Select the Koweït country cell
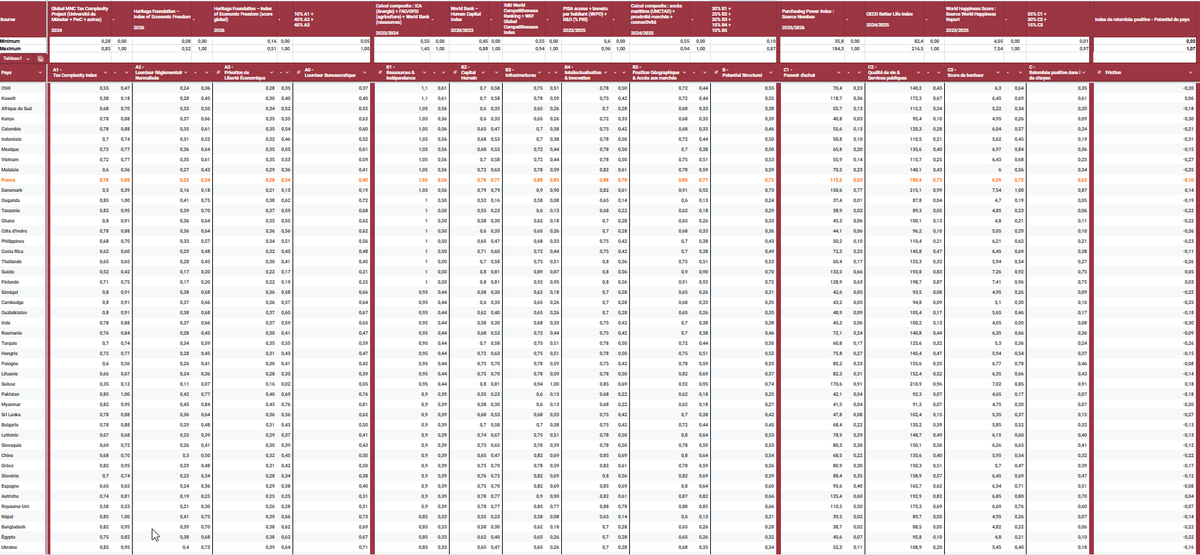 [x=23, y=98]
